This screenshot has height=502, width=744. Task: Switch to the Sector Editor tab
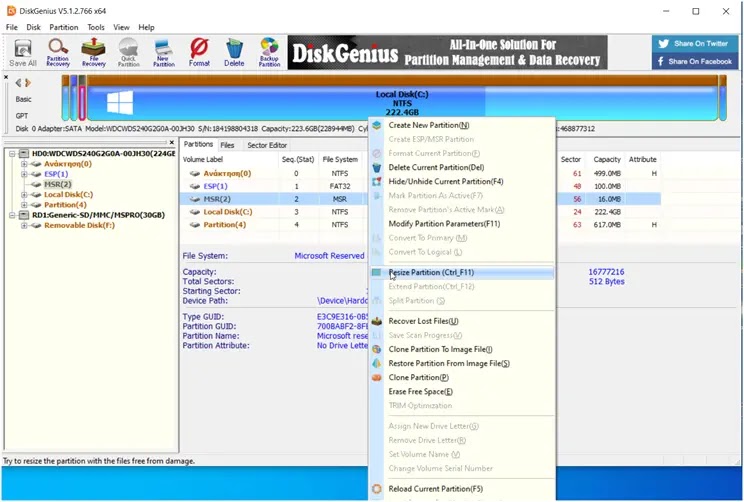(x=267, y=145)
